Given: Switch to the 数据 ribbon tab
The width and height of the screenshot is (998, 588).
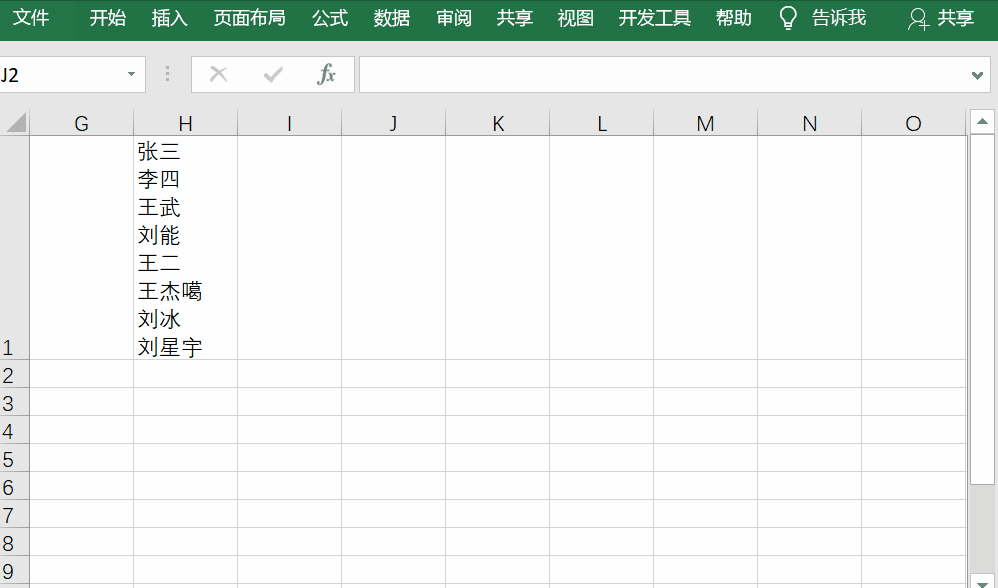Looking at the screenshot, I should tap(391, 17).
